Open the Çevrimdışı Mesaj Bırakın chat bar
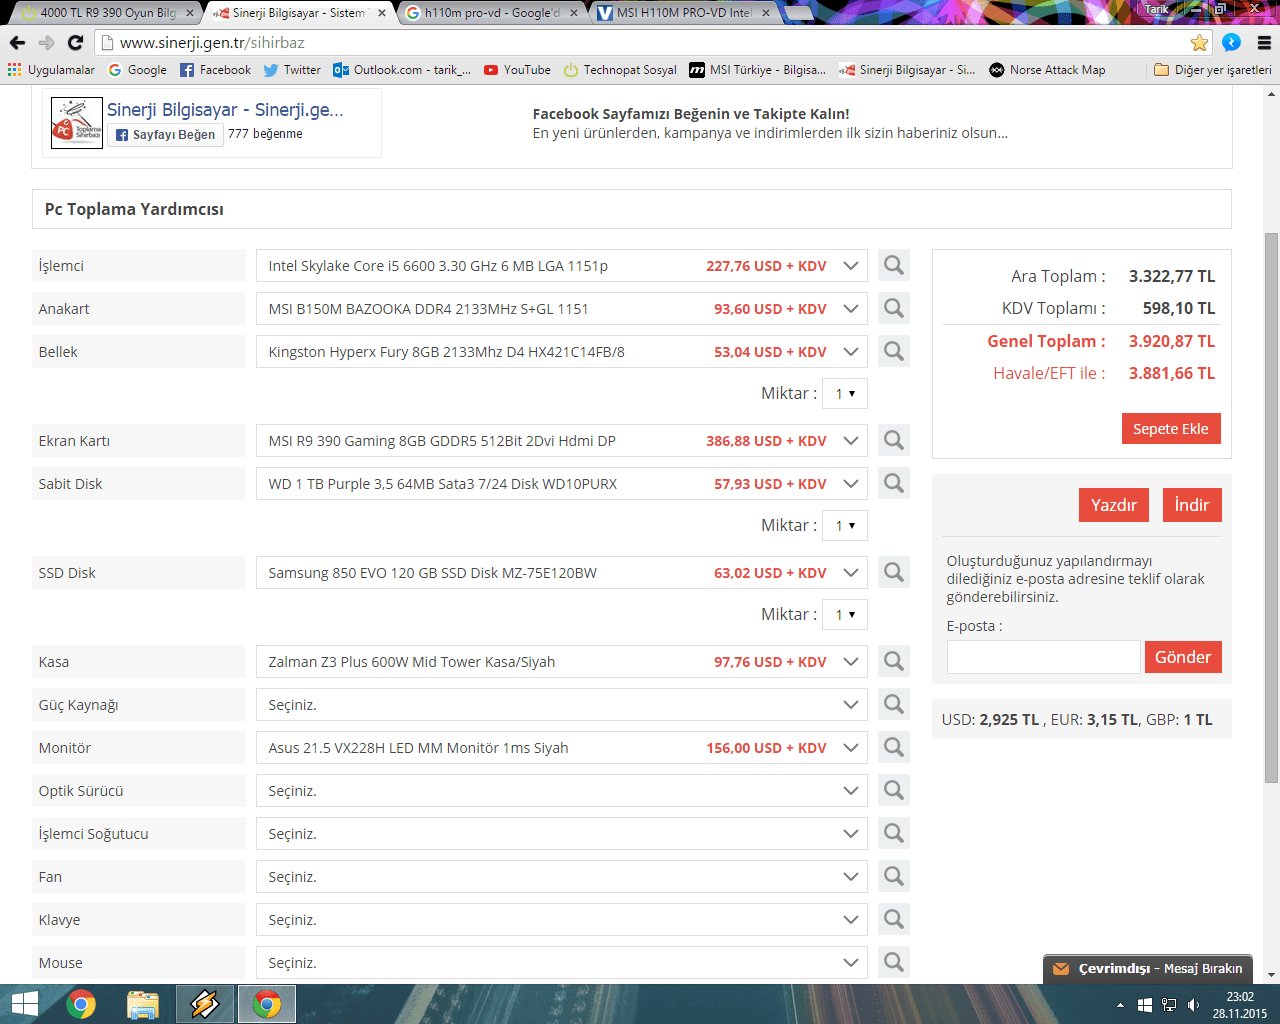 1148,968
